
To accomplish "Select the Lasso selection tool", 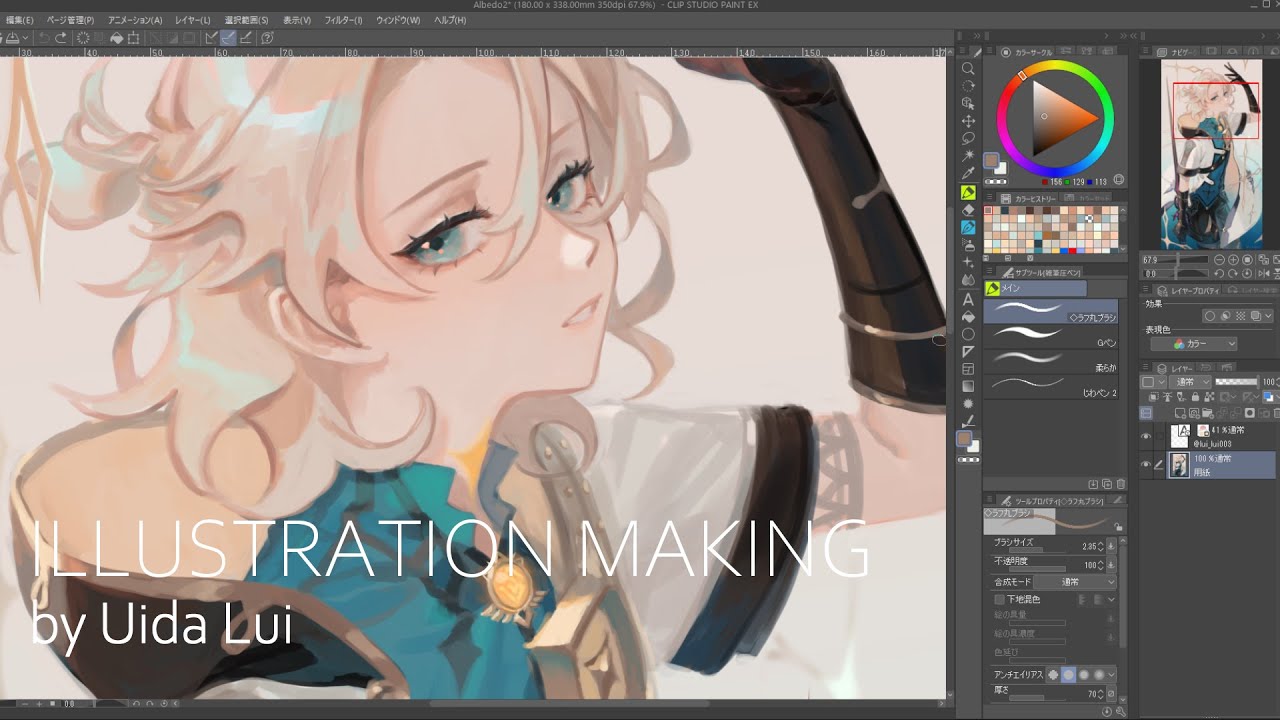I will pyautogui.click(x=968, y=139).
